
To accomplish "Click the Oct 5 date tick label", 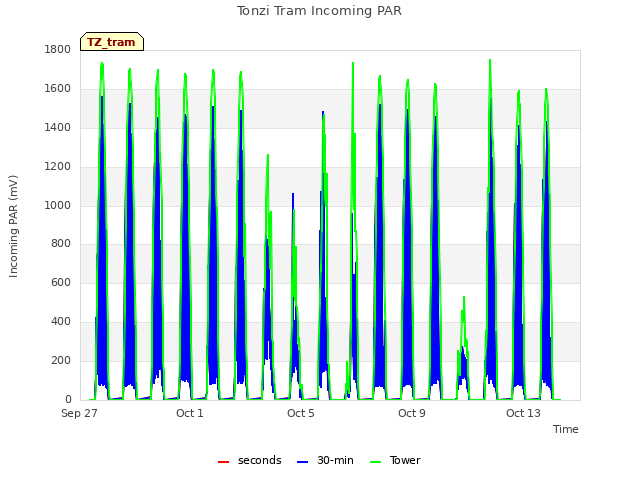I will click(x=301, y=413).
